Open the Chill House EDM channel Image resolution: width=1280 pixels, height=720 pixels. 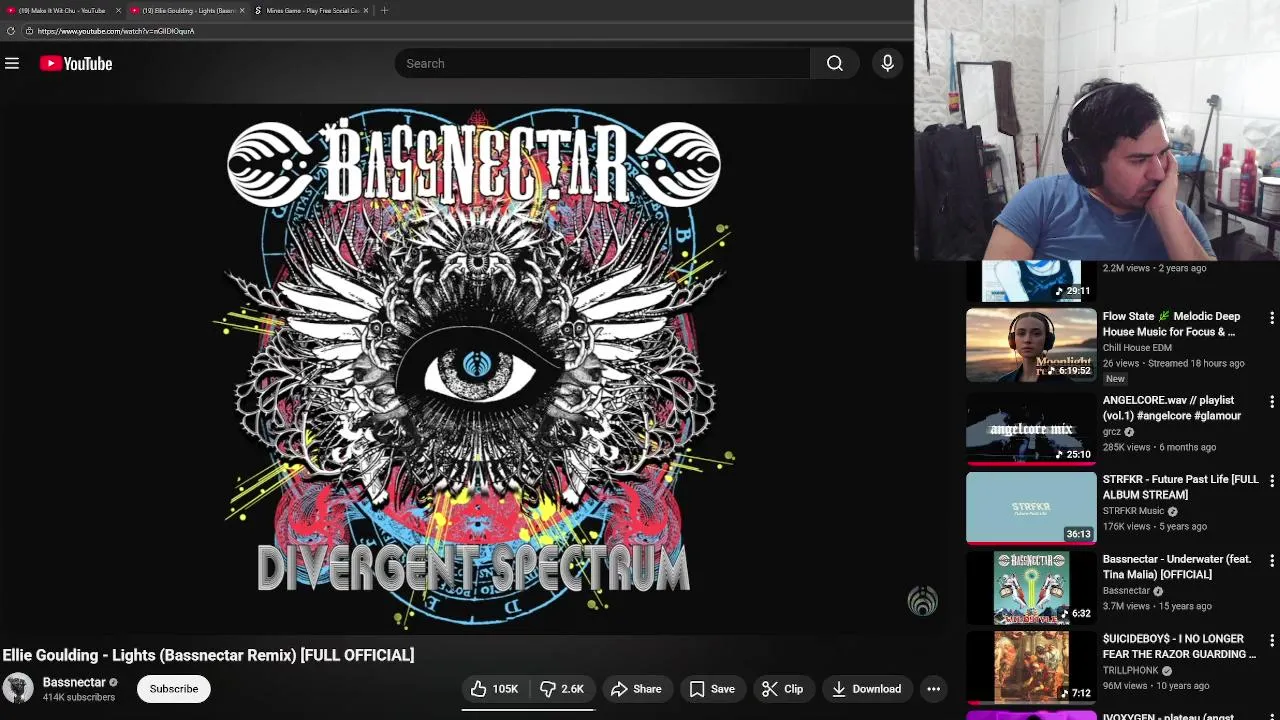(x=1137, y=348)
